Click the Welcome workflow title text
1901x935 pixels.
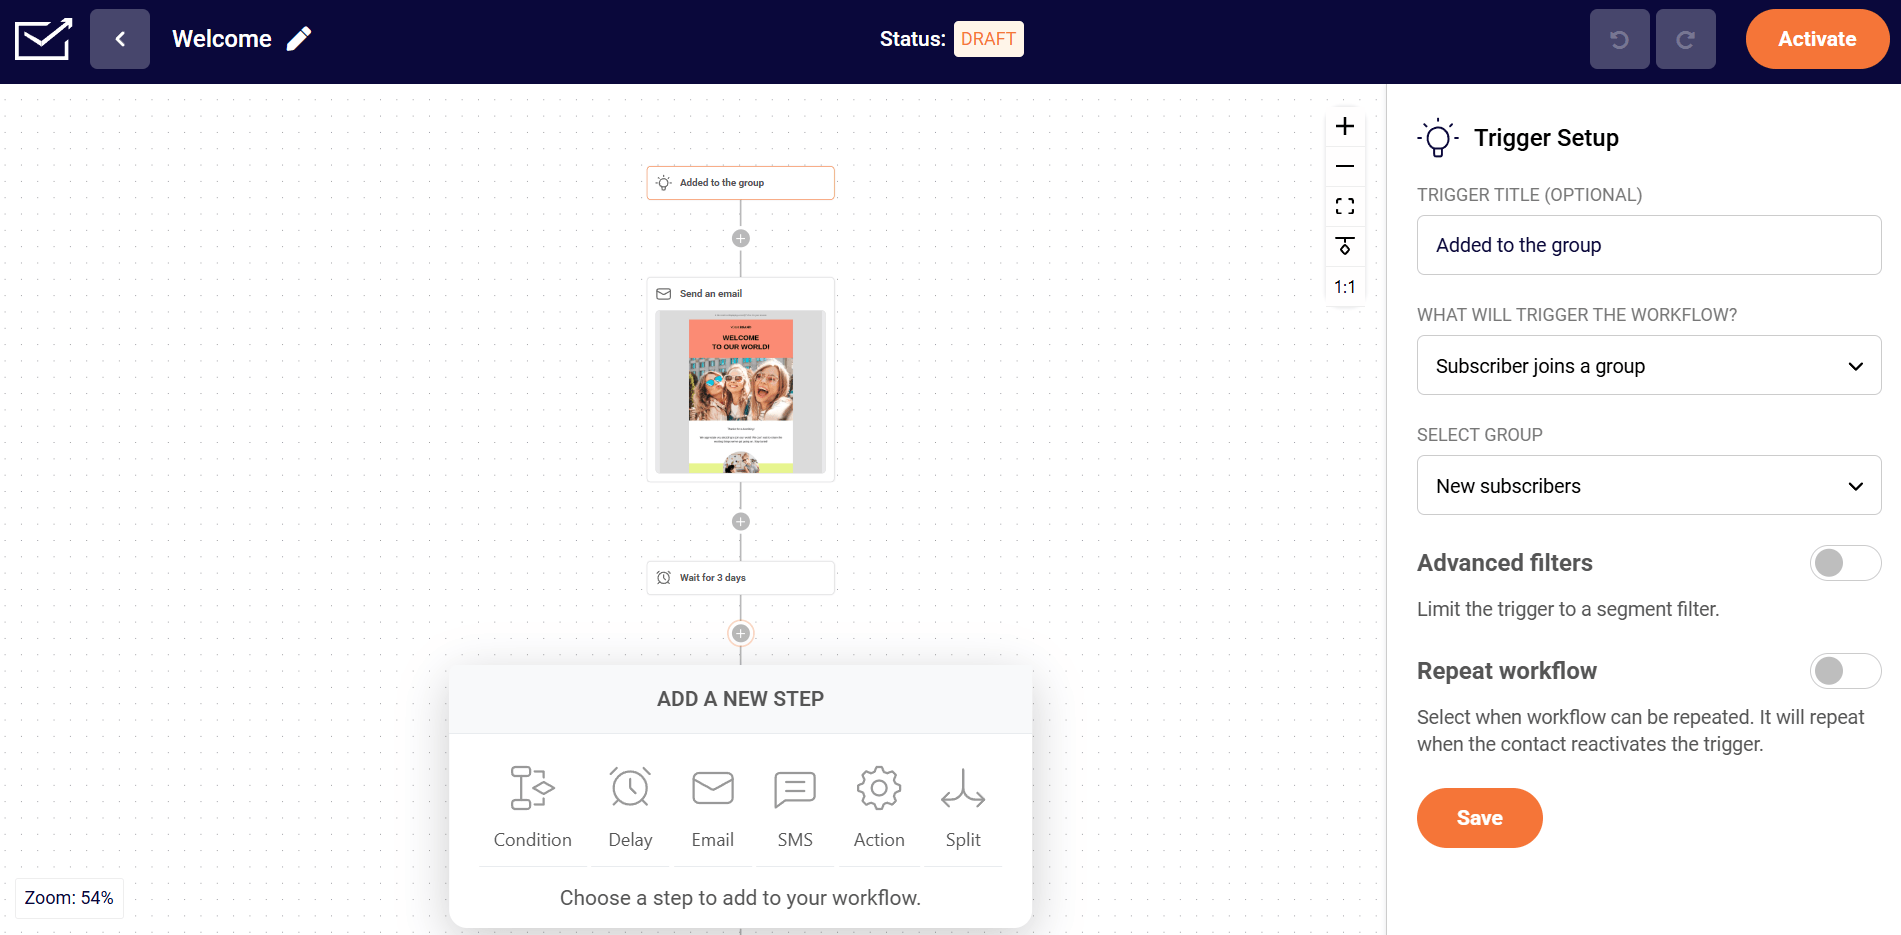(222, 39)
